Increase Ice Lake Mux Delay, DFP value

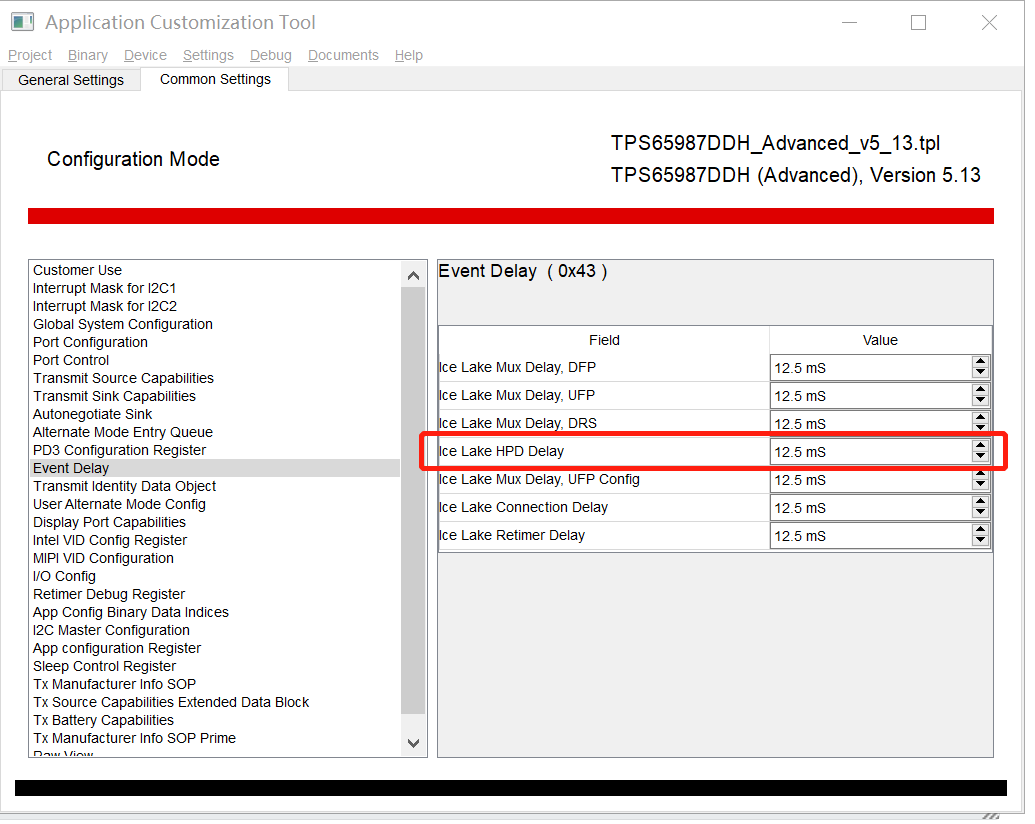click(980, 362)
